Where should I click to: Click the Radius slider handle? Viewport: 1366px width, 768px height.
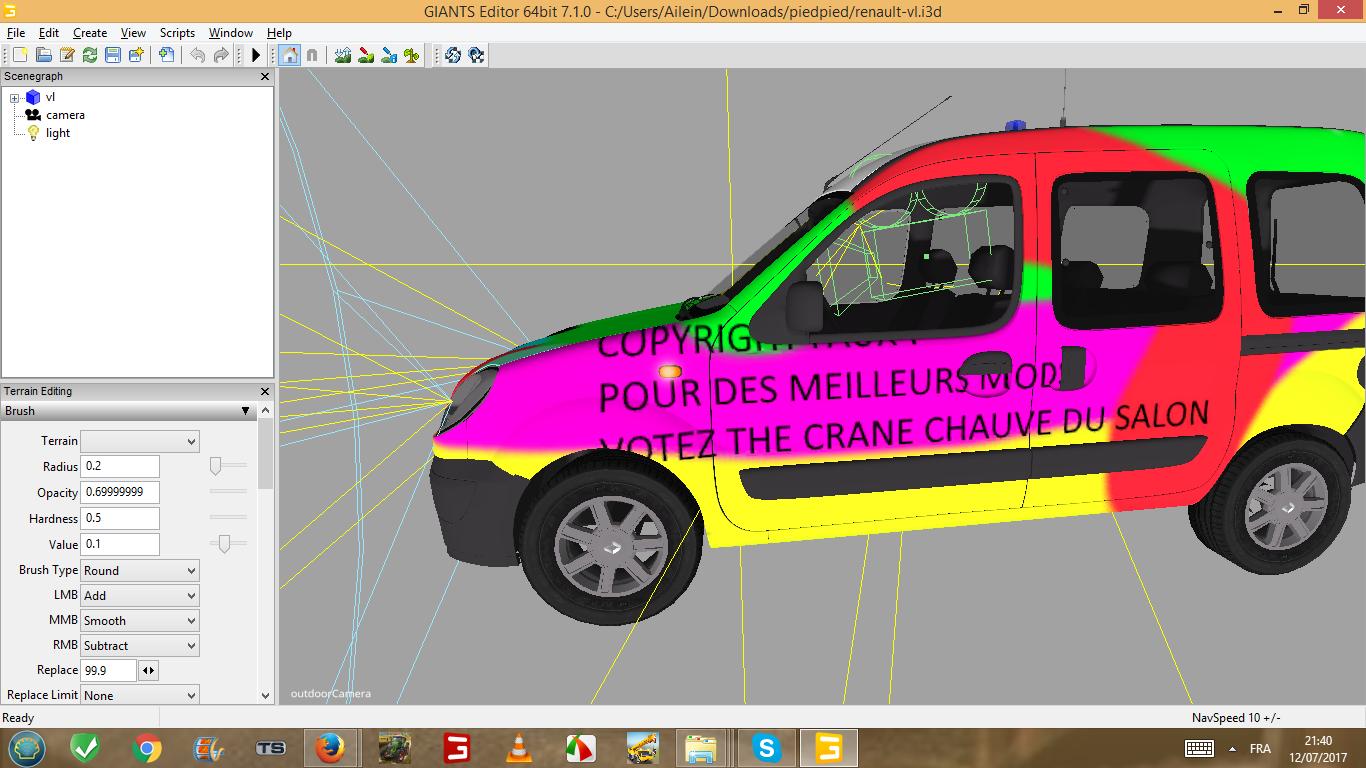click(216, 466)
